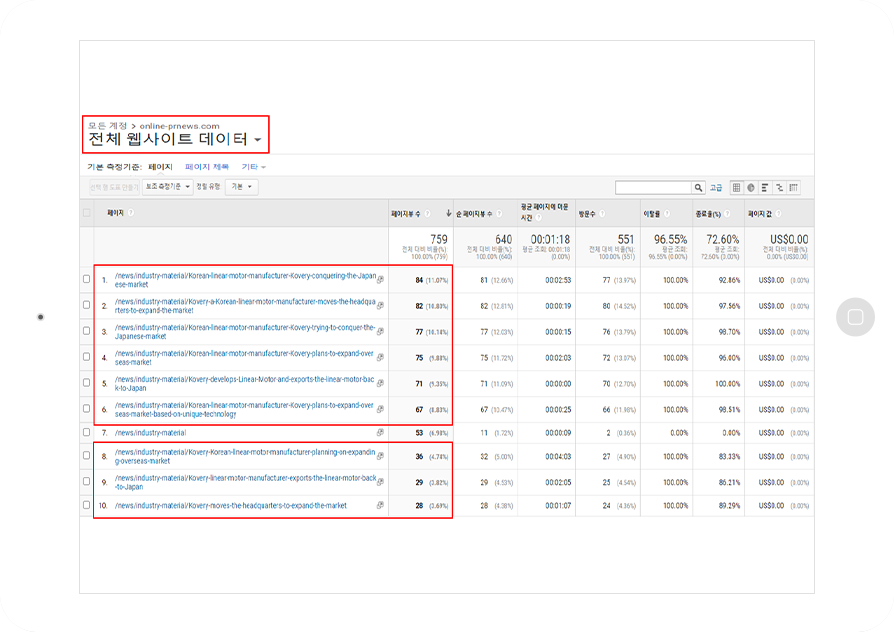Sort by the 이탈률 column header
The image size is (894, 632).
pyautogui.click(x=652, y=214)
